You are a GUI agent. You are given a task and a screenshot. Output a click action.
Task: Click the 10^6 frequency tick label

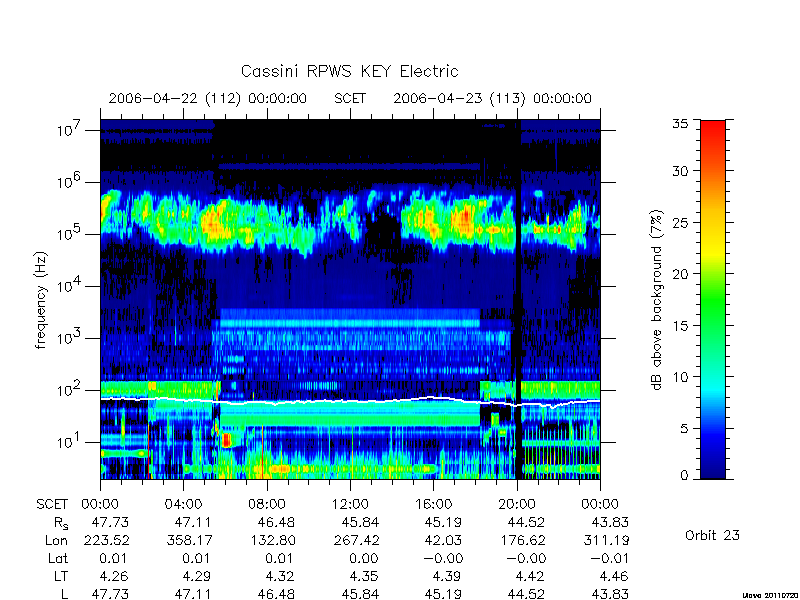70,181
